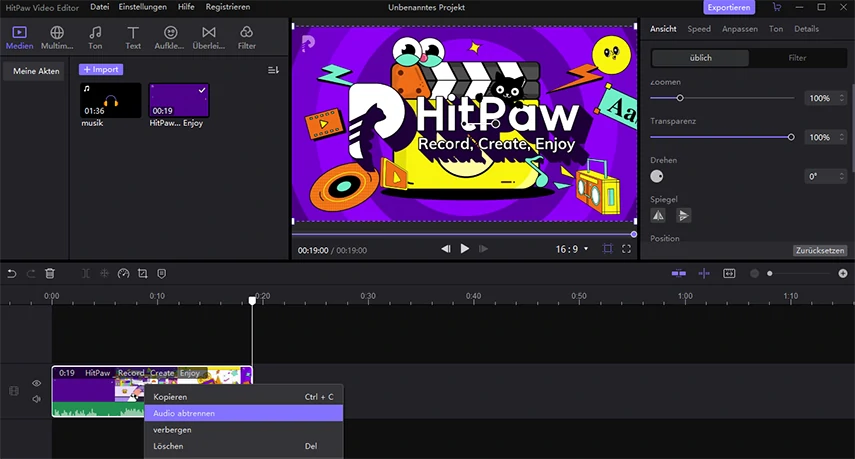
Task: Open the 16:9 aspect ratio dropdown
Action: point(572,249)
